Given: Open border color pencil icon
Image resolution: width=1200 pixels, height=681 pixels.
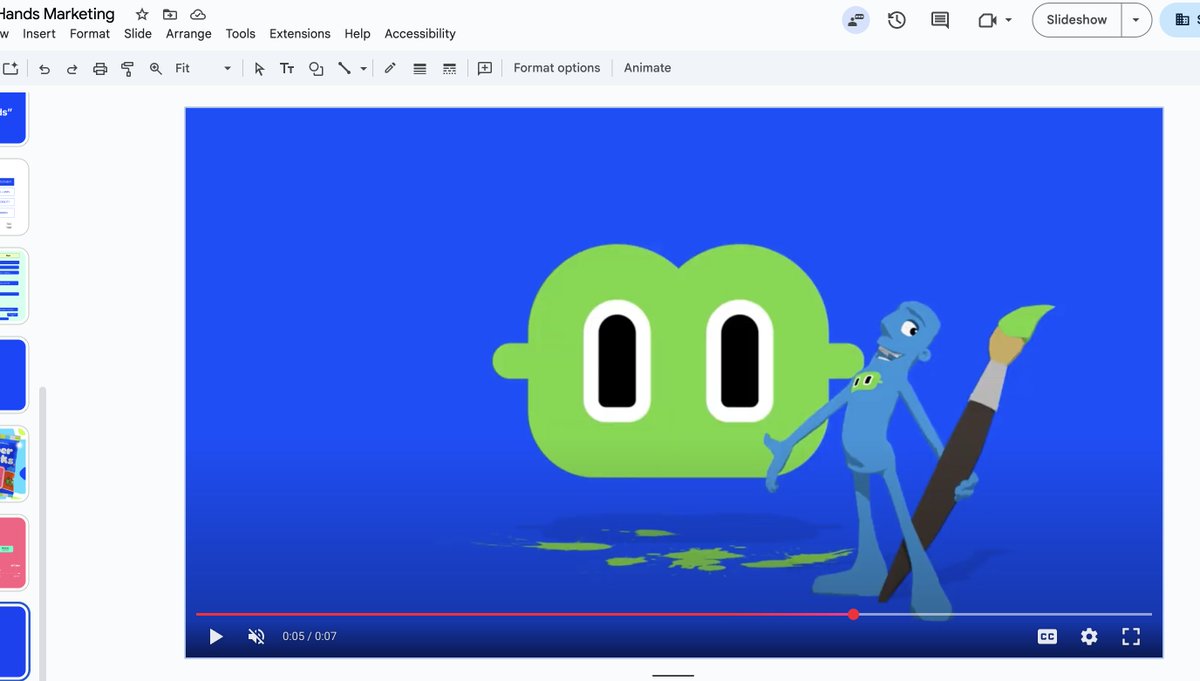Looking at the screenshot, I should [x=390, y=68].
